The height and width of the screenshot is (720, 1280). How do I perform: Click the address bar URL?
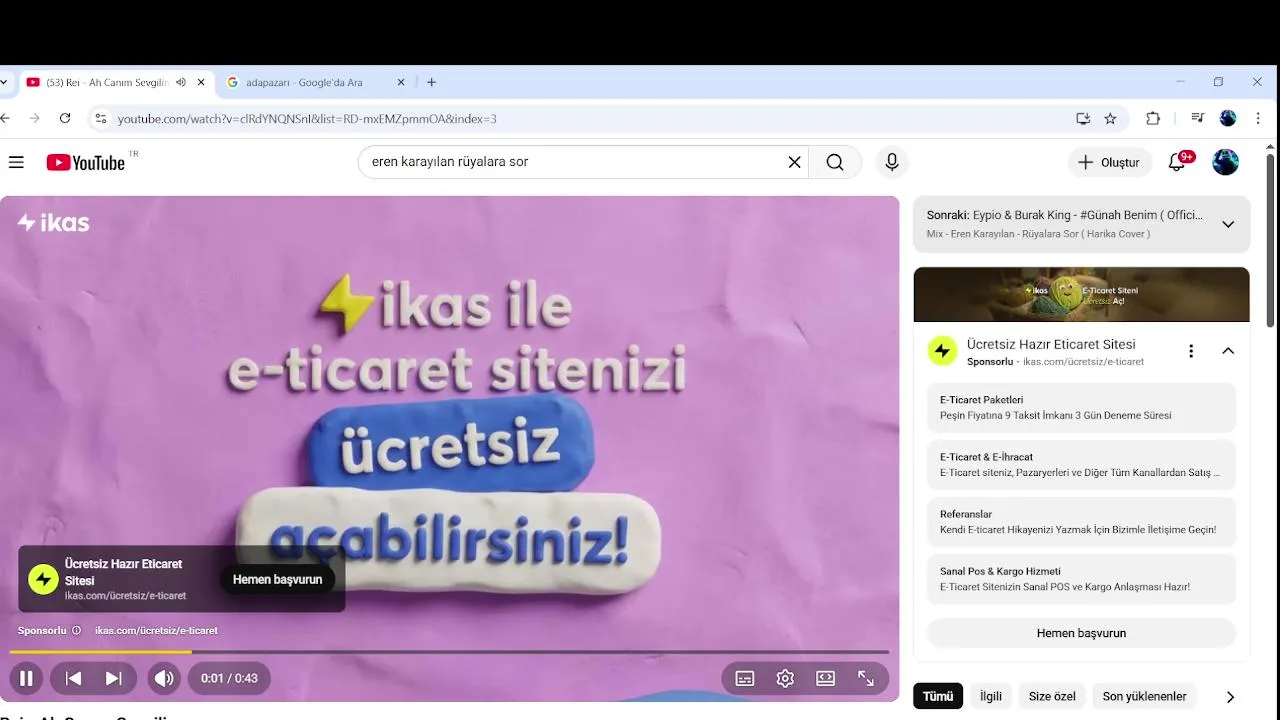307,119
